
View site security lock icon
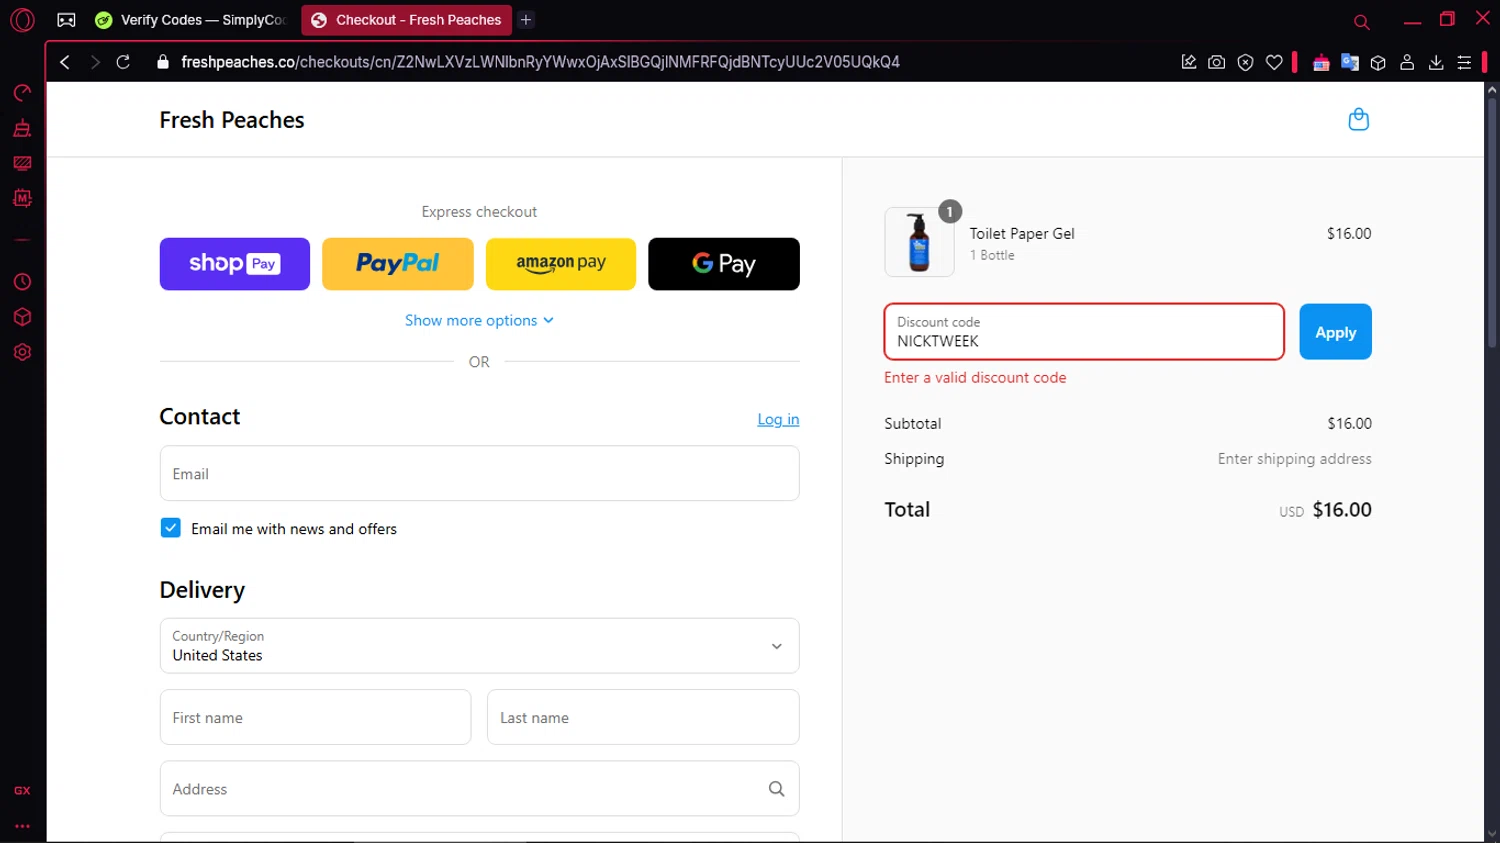163,62
